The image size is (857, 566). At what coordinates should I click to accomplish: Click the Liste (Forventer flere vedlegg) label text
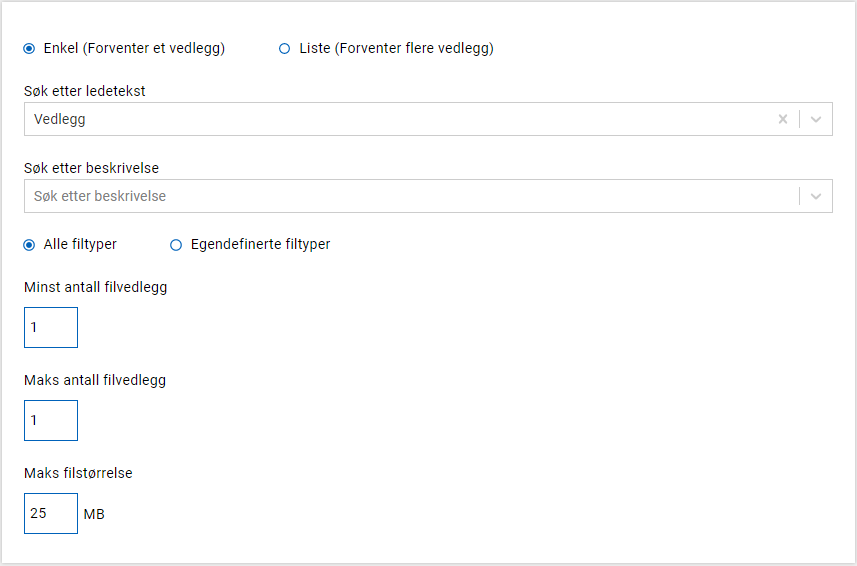coord(396,48)
